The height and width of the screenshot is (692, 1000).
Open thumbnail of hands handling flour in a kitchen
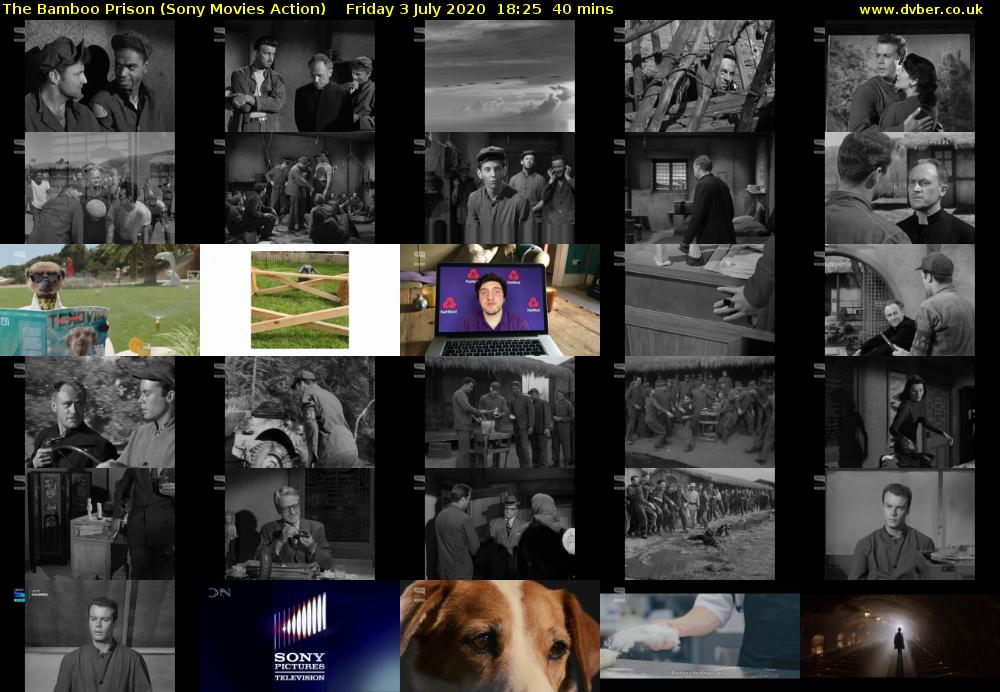pos(700,636)
